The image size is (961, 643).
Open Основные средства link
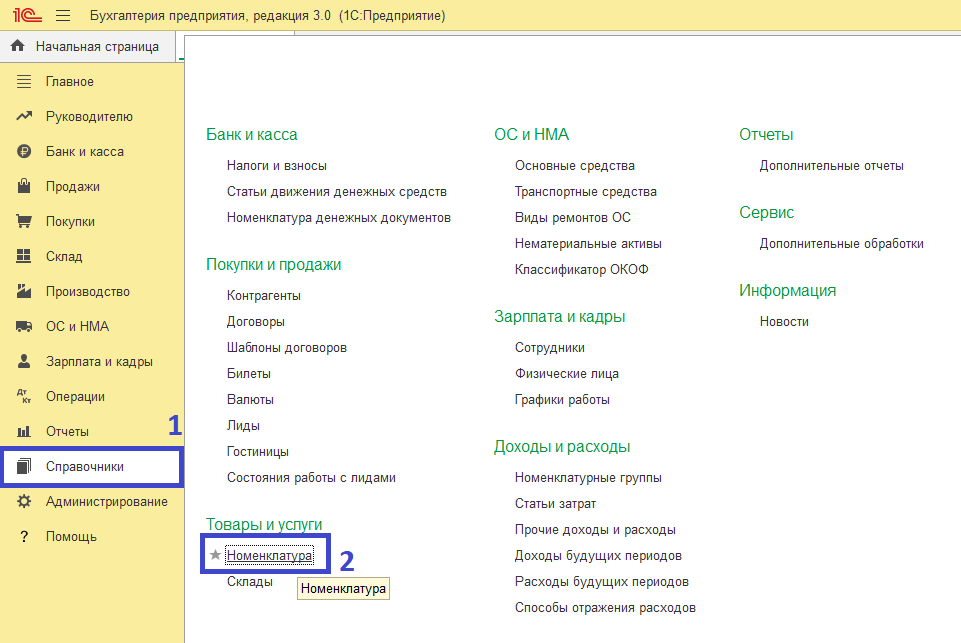pos(575,165)
